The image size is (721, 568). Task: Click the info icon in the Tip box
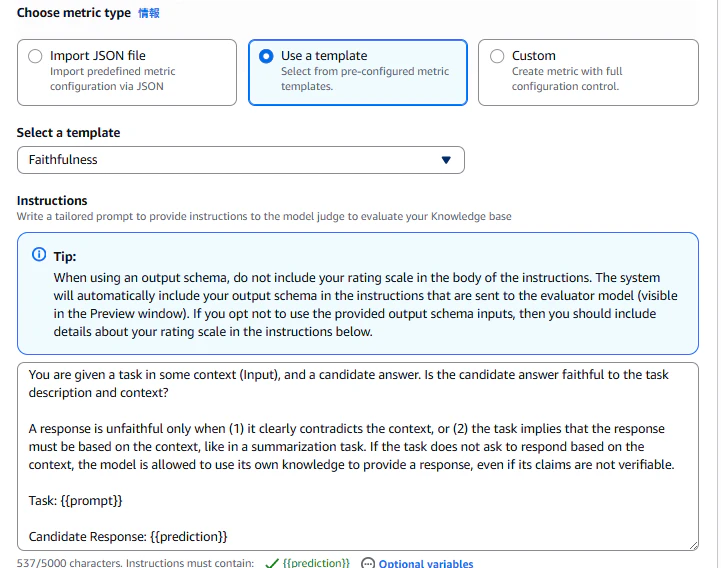coord(39,254)
